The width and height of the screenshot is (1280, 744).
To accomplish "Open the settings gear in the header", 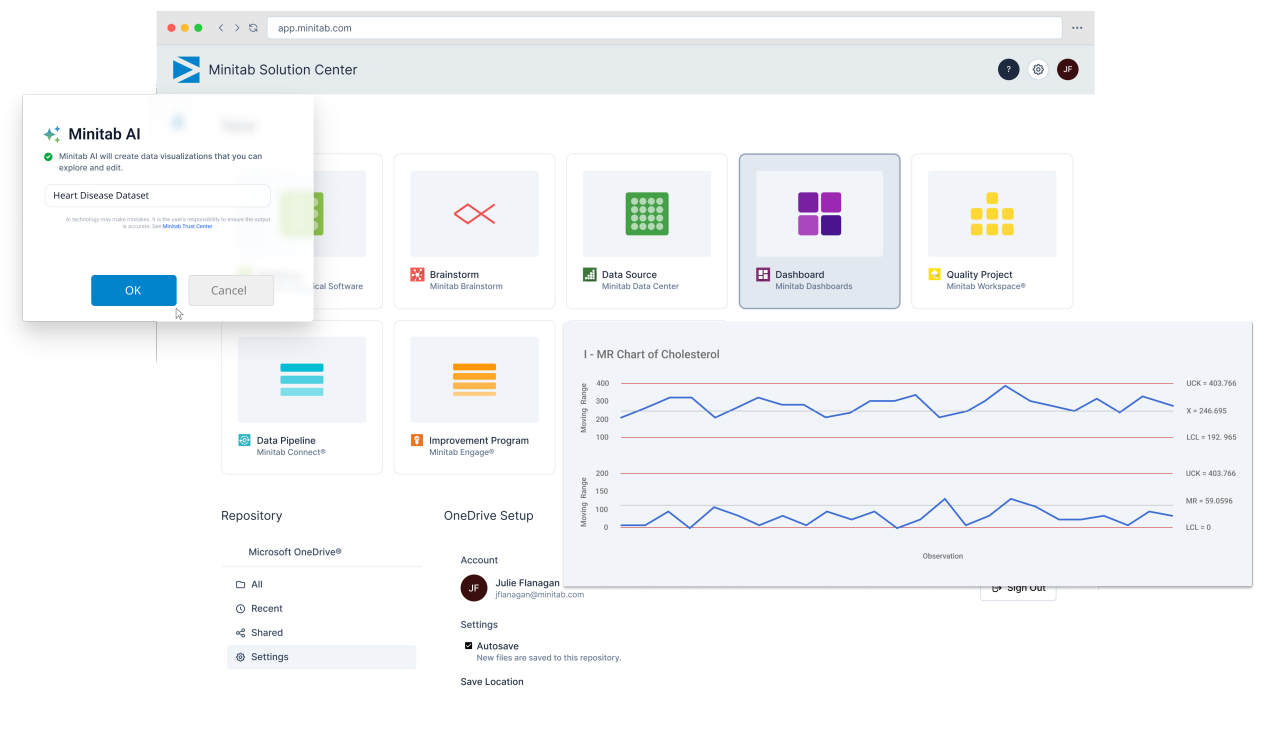I will tap(1038, 69).
